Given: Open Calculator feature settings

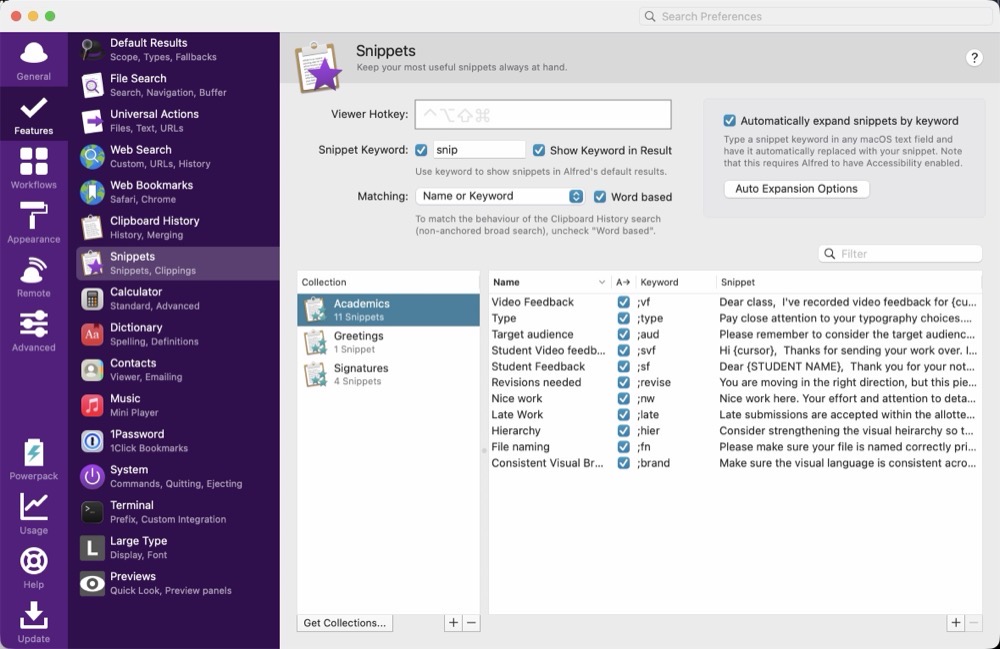Looking at the screenshot, I should pyautogui.click(x=177, y=298).
